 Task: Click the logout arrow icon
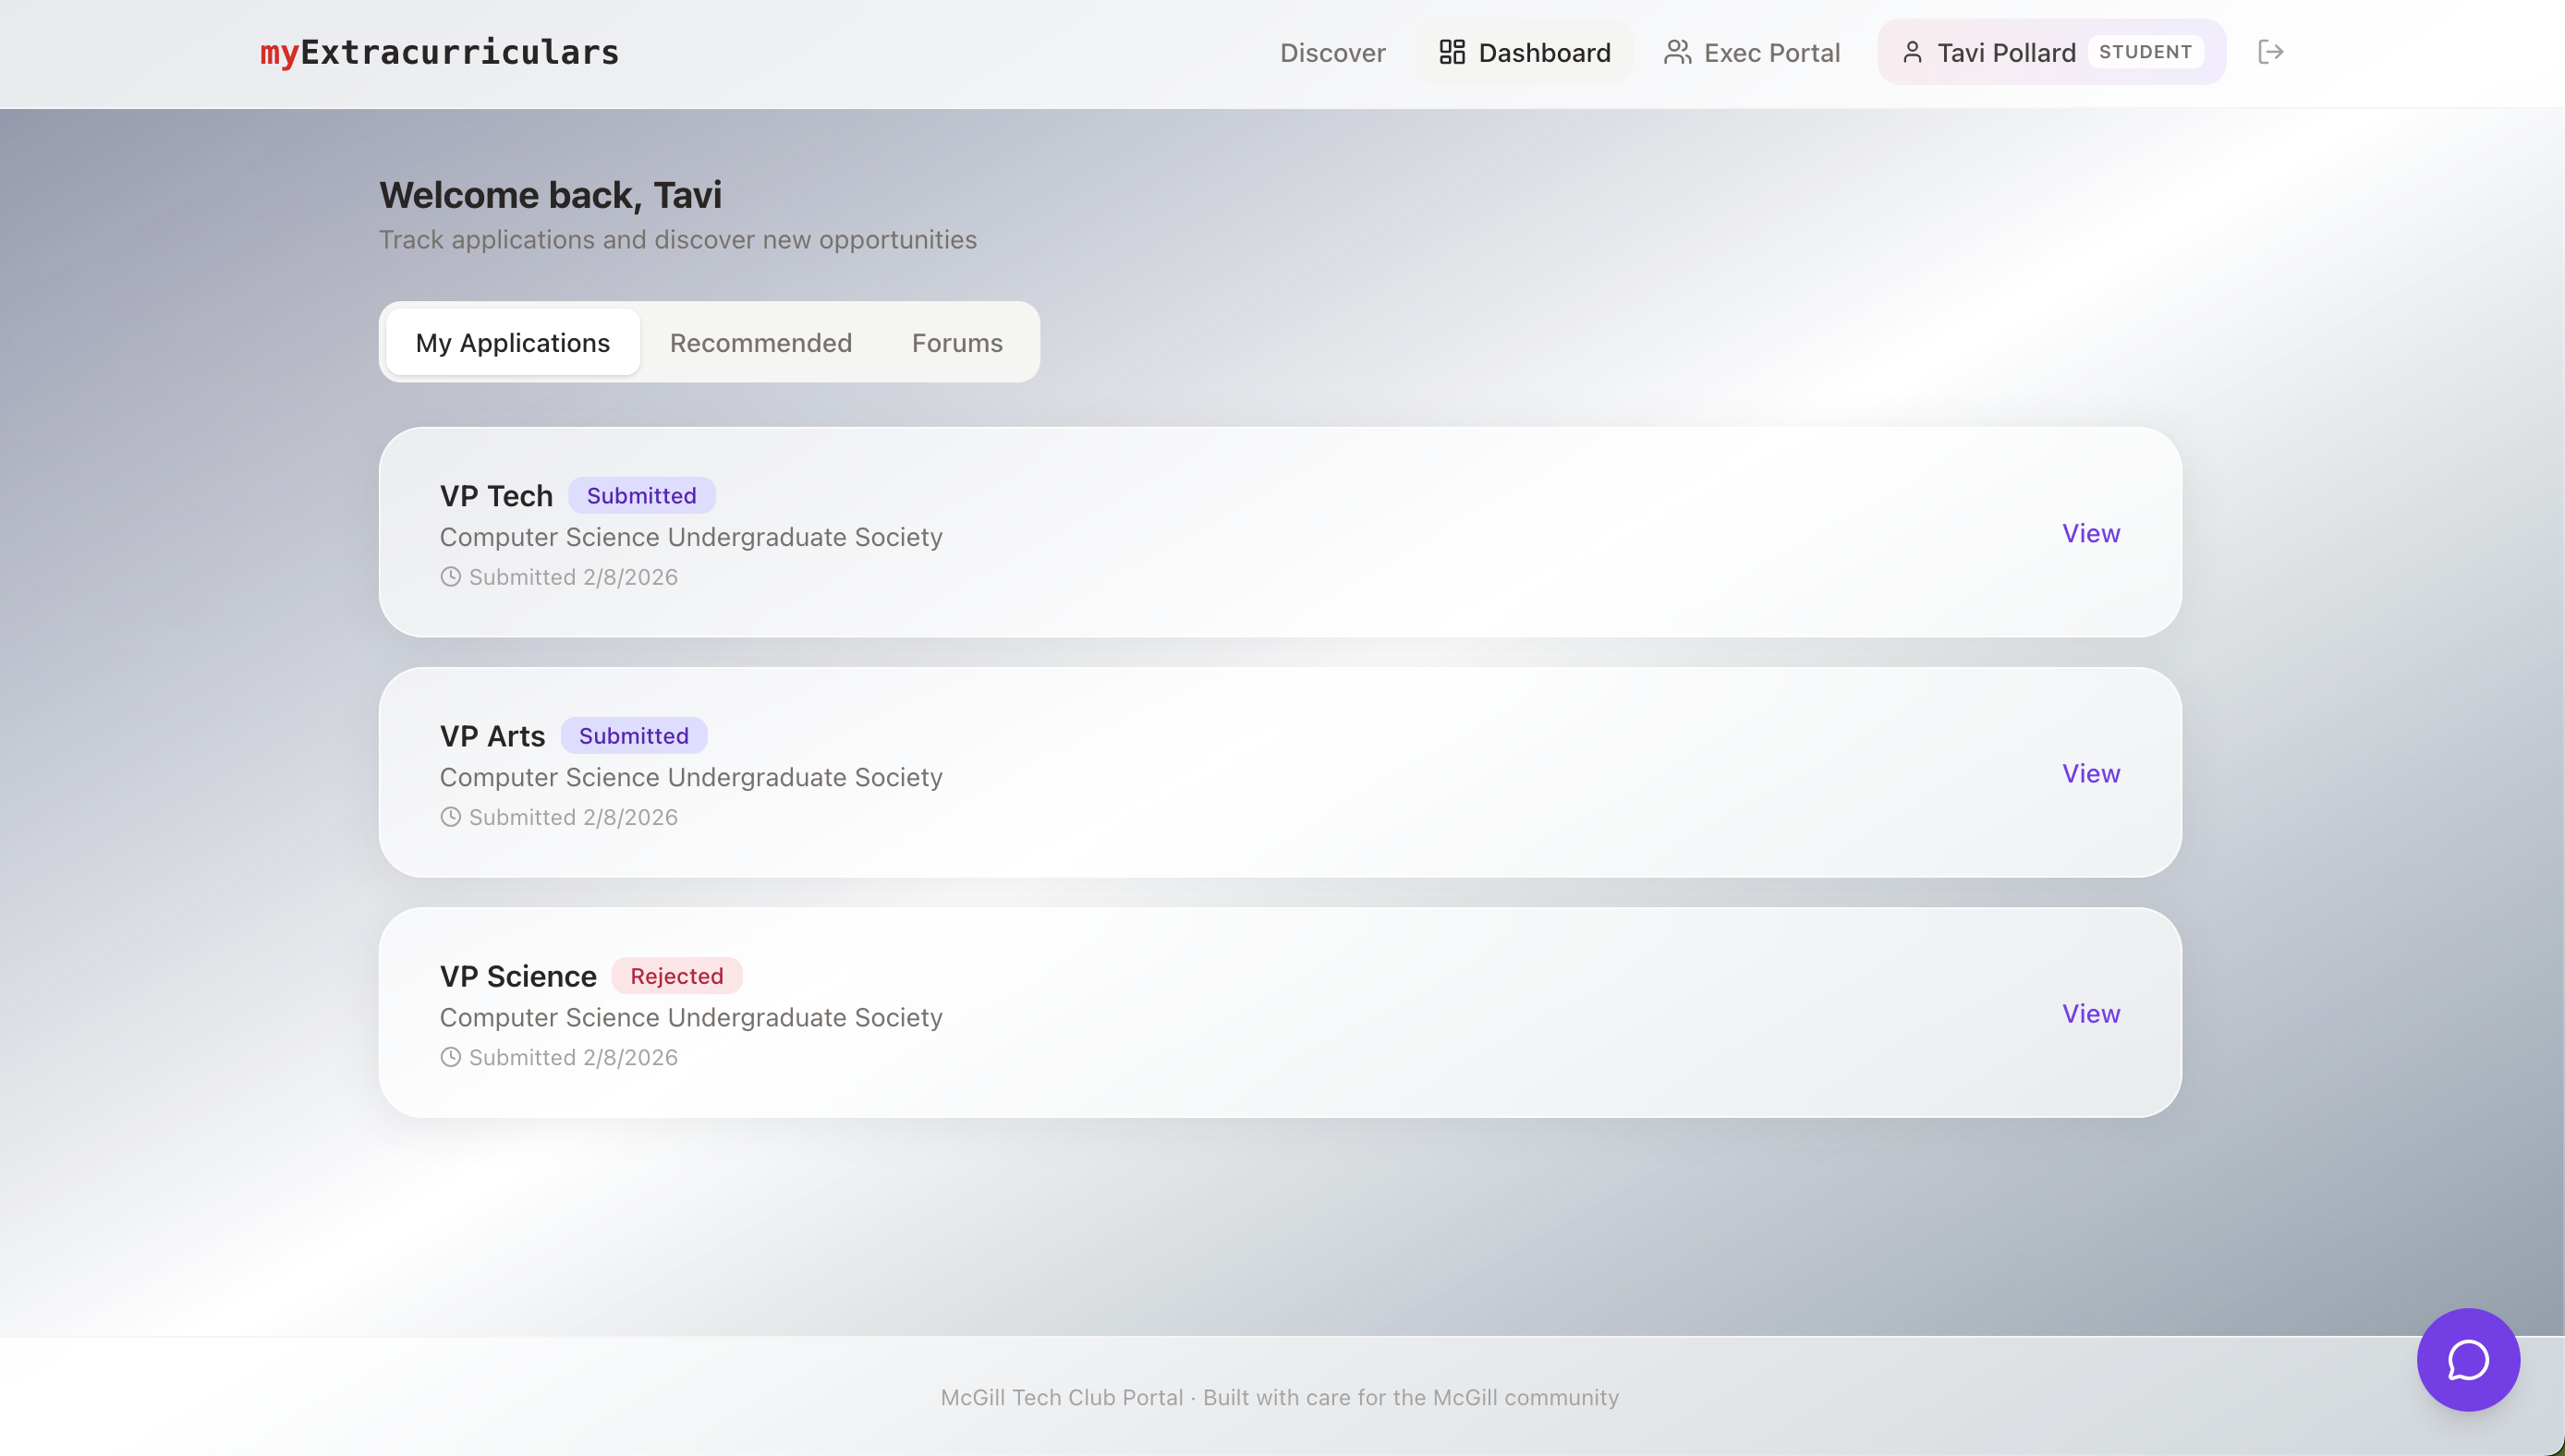coord(2270,52)
